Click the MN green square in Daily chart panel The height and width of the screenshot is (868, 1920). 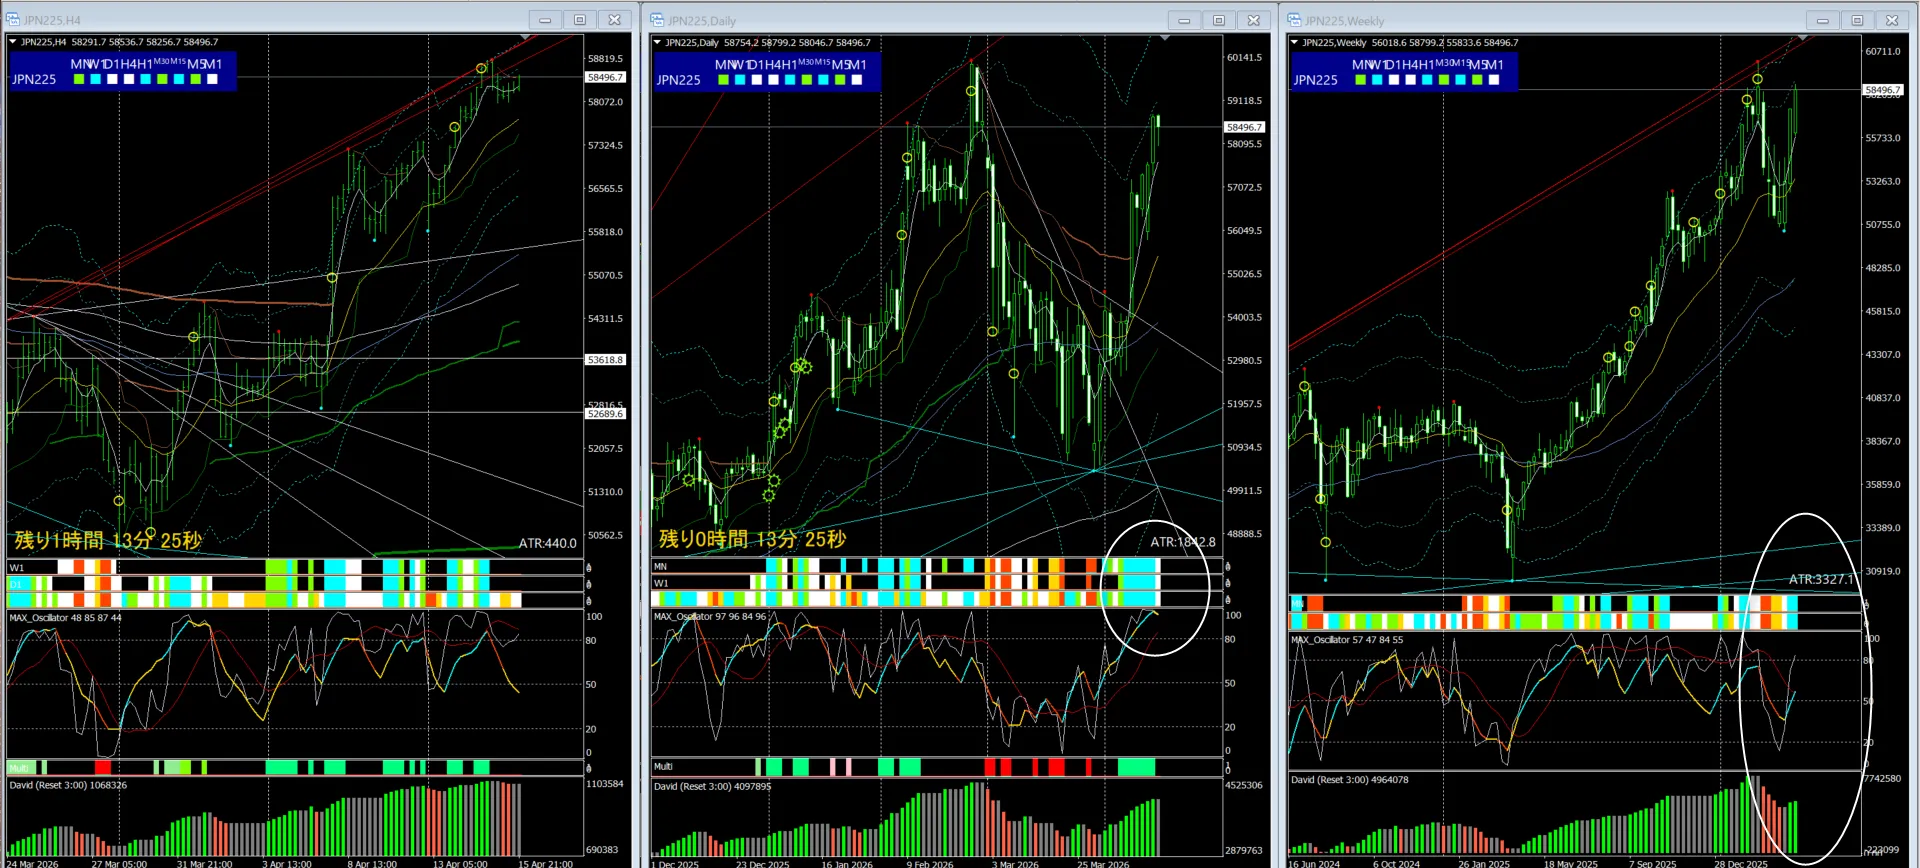click(723, 80)
